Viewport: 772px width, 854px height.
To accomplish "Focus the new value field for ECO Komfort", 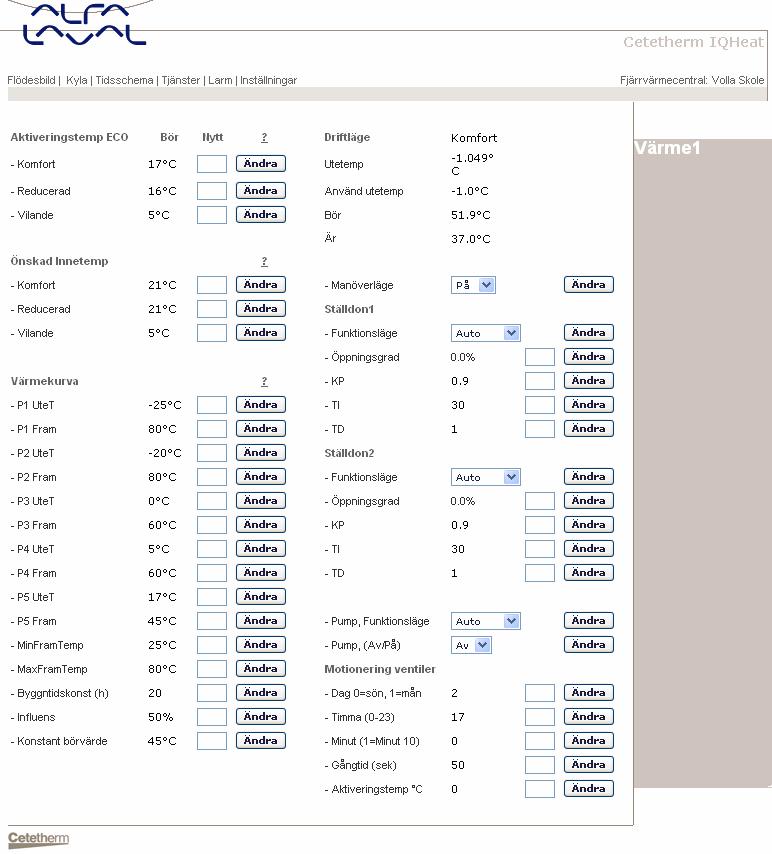I will (x=212, y=164).
